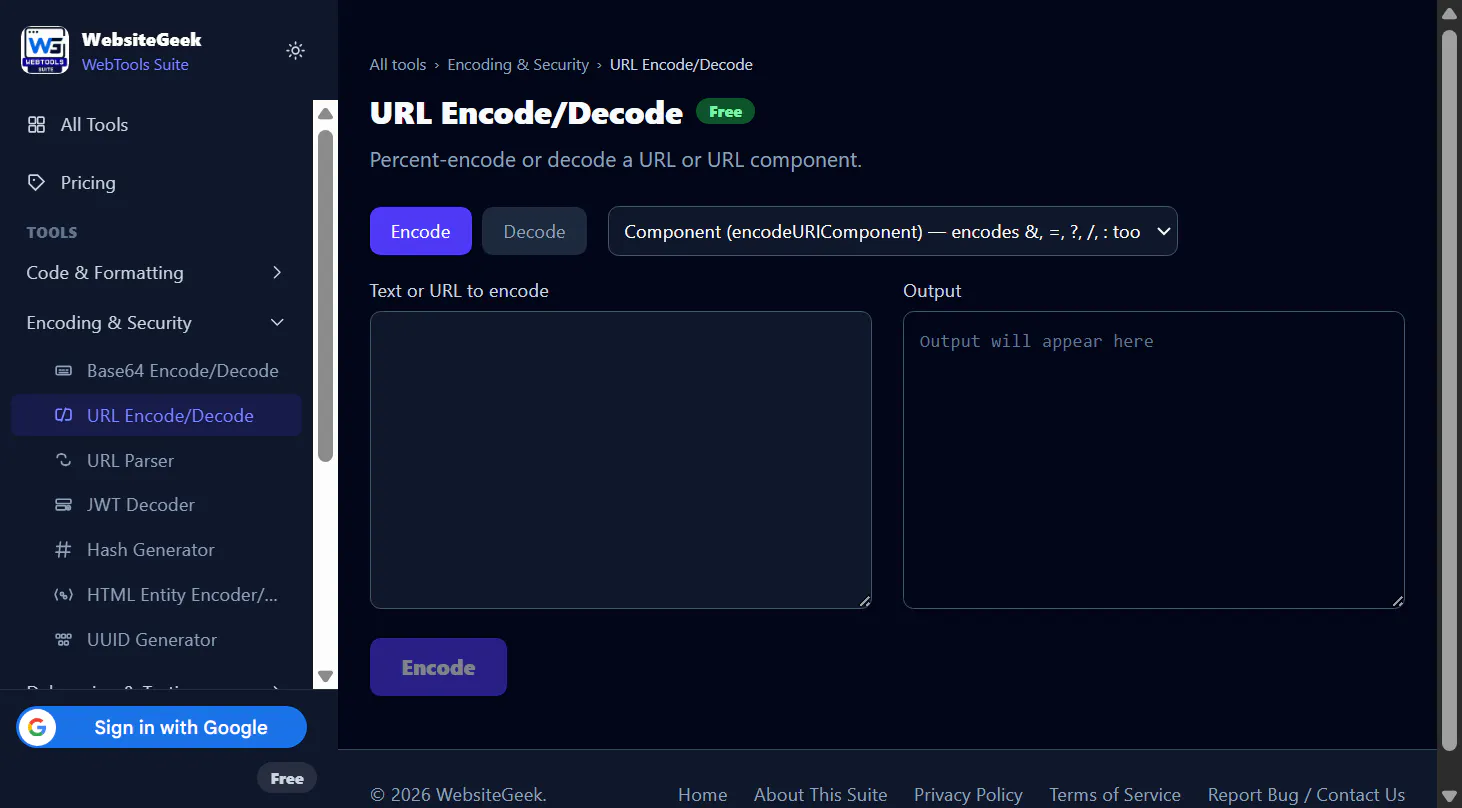Image resolution: width=1462 pixels, height=808 pixels.
Task: Open HTML Entity Encoder tool
Action: (156, 595)
